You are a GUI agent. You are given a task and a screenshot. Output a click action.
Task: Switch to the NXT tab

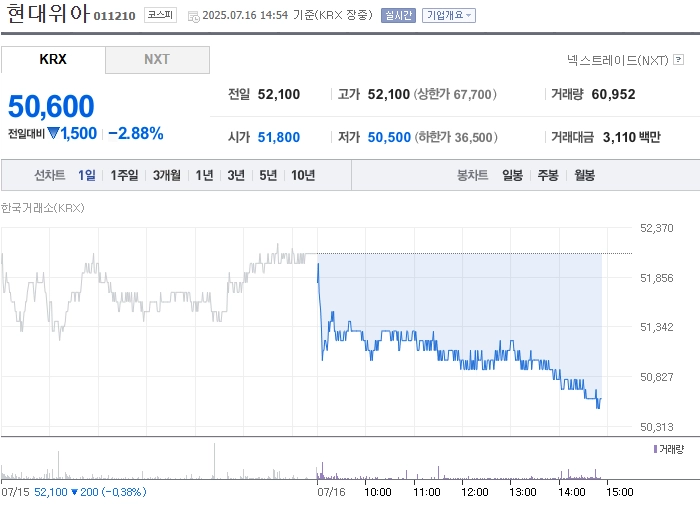click(x=157, y=59)
